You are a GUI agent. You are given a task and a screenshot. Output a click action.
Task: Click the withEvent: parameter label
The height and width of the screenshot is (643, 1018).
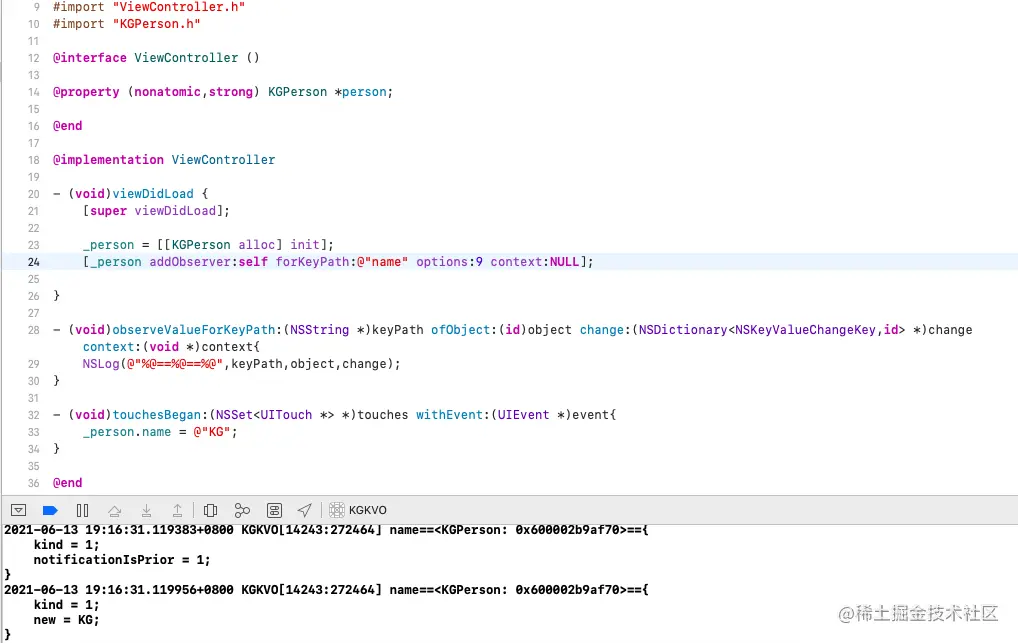tap(453, 415)
